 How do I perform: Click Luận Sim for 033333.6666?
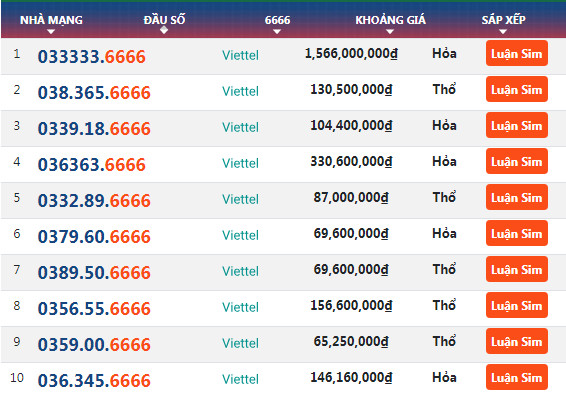tap(517, 53)
